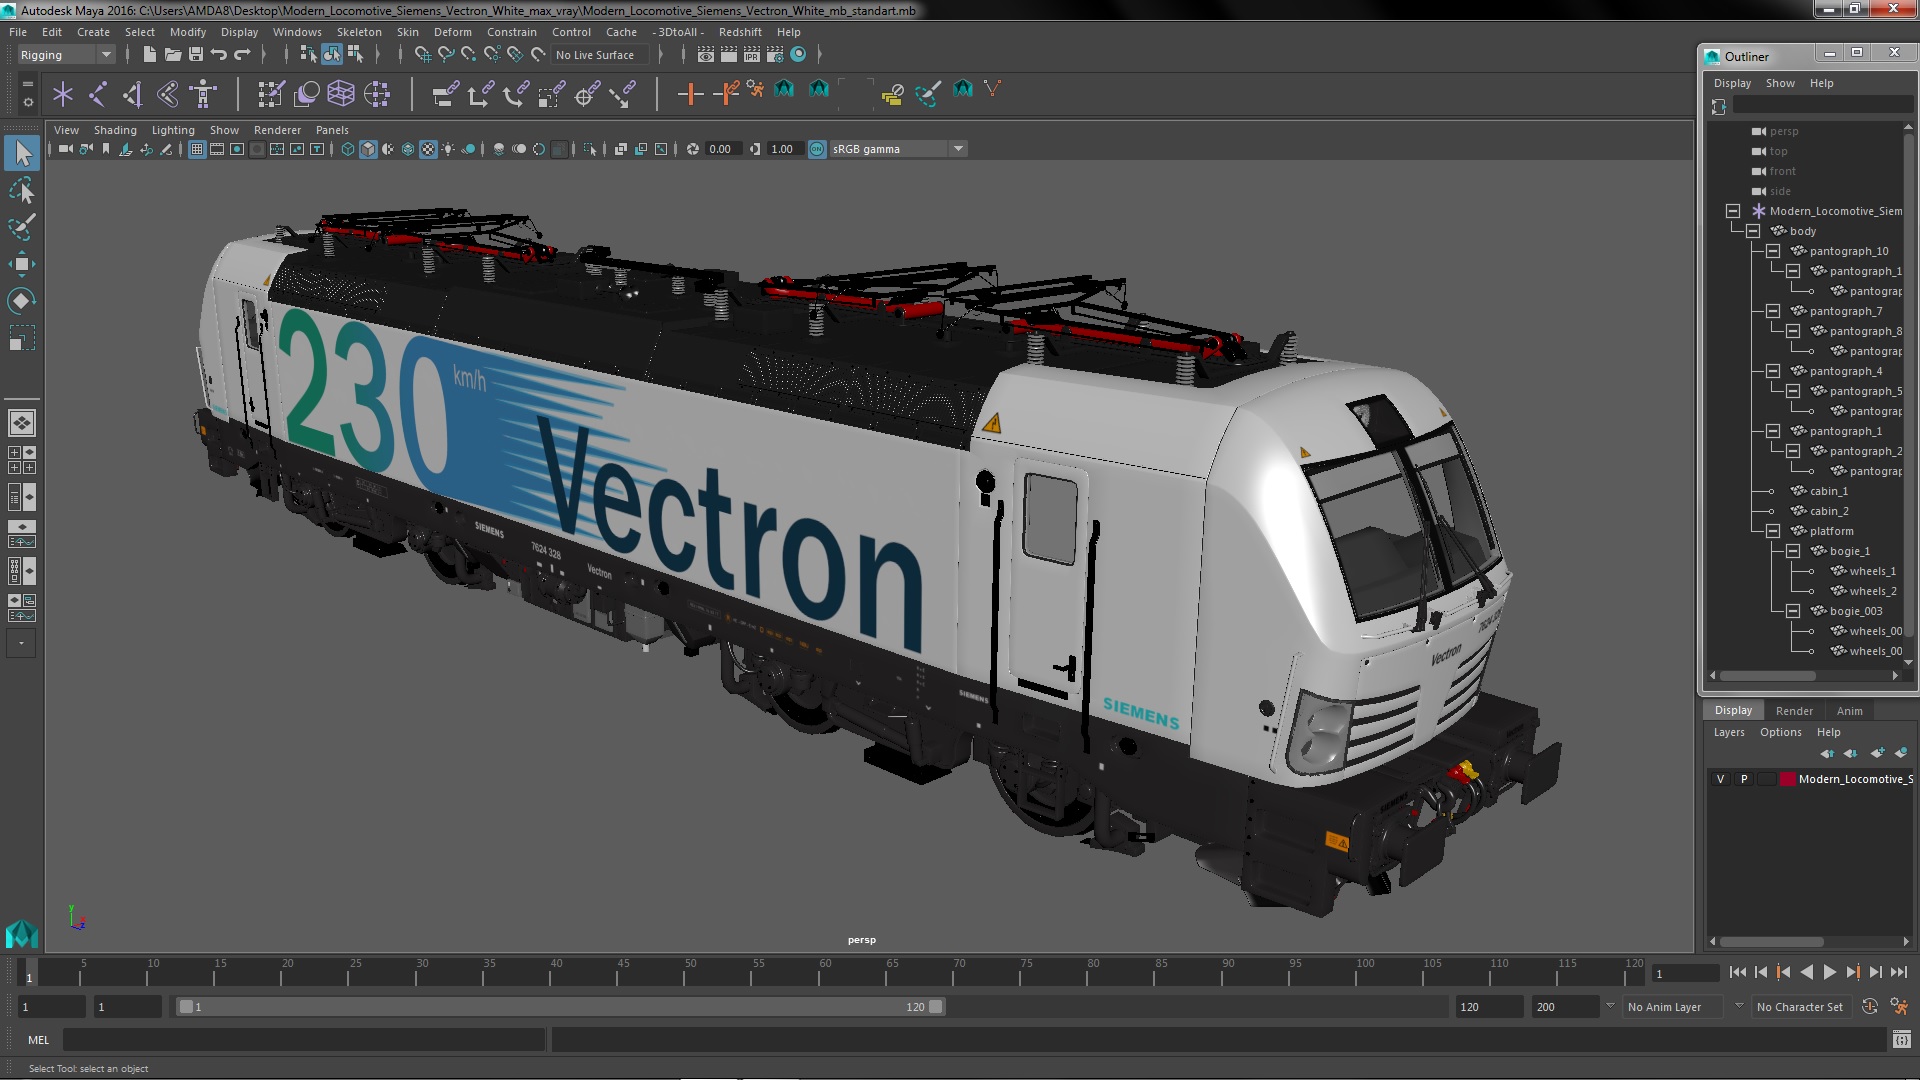Open the Skeleton menu
This screenshot has height=1080, width=1920.
(359, 32)
